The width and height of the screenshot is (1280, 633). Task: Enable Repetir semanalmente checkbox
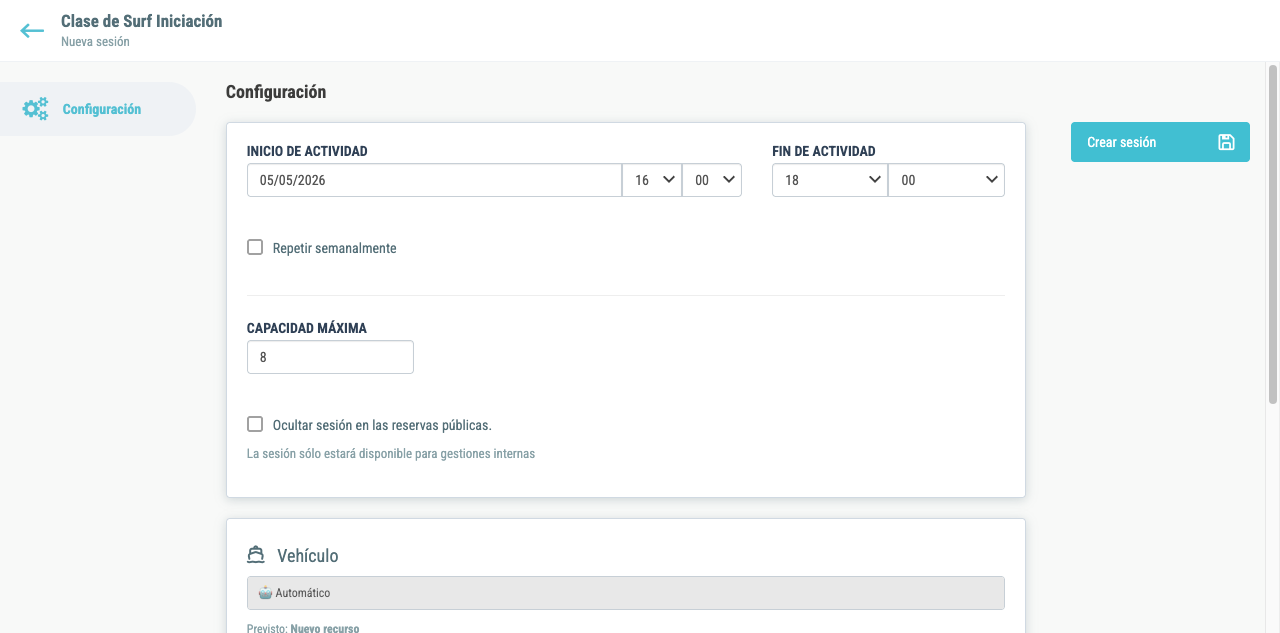coord(255,247)
